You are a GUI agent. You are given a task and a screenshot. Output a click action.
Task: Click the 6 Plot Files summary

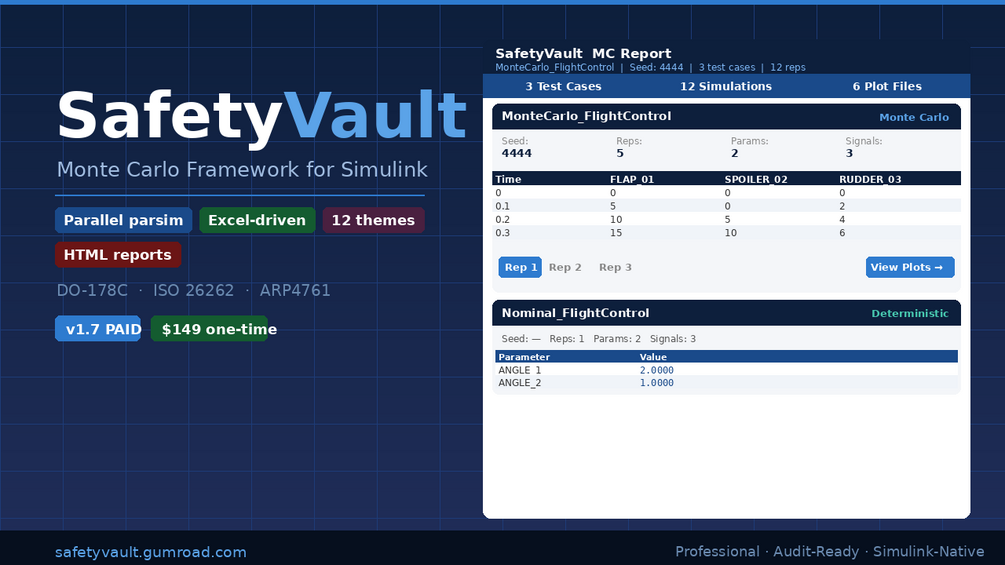pos(887,86)
